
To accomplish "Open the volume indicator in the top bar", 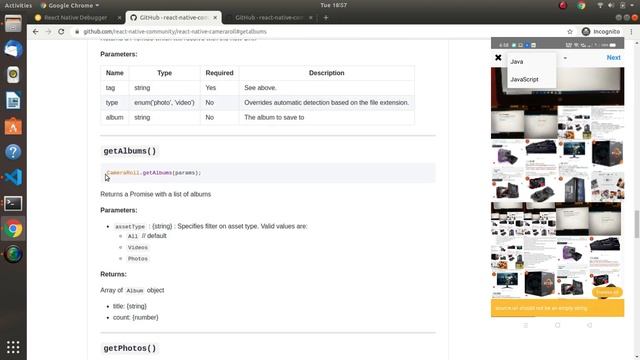I will click(611, 5).
